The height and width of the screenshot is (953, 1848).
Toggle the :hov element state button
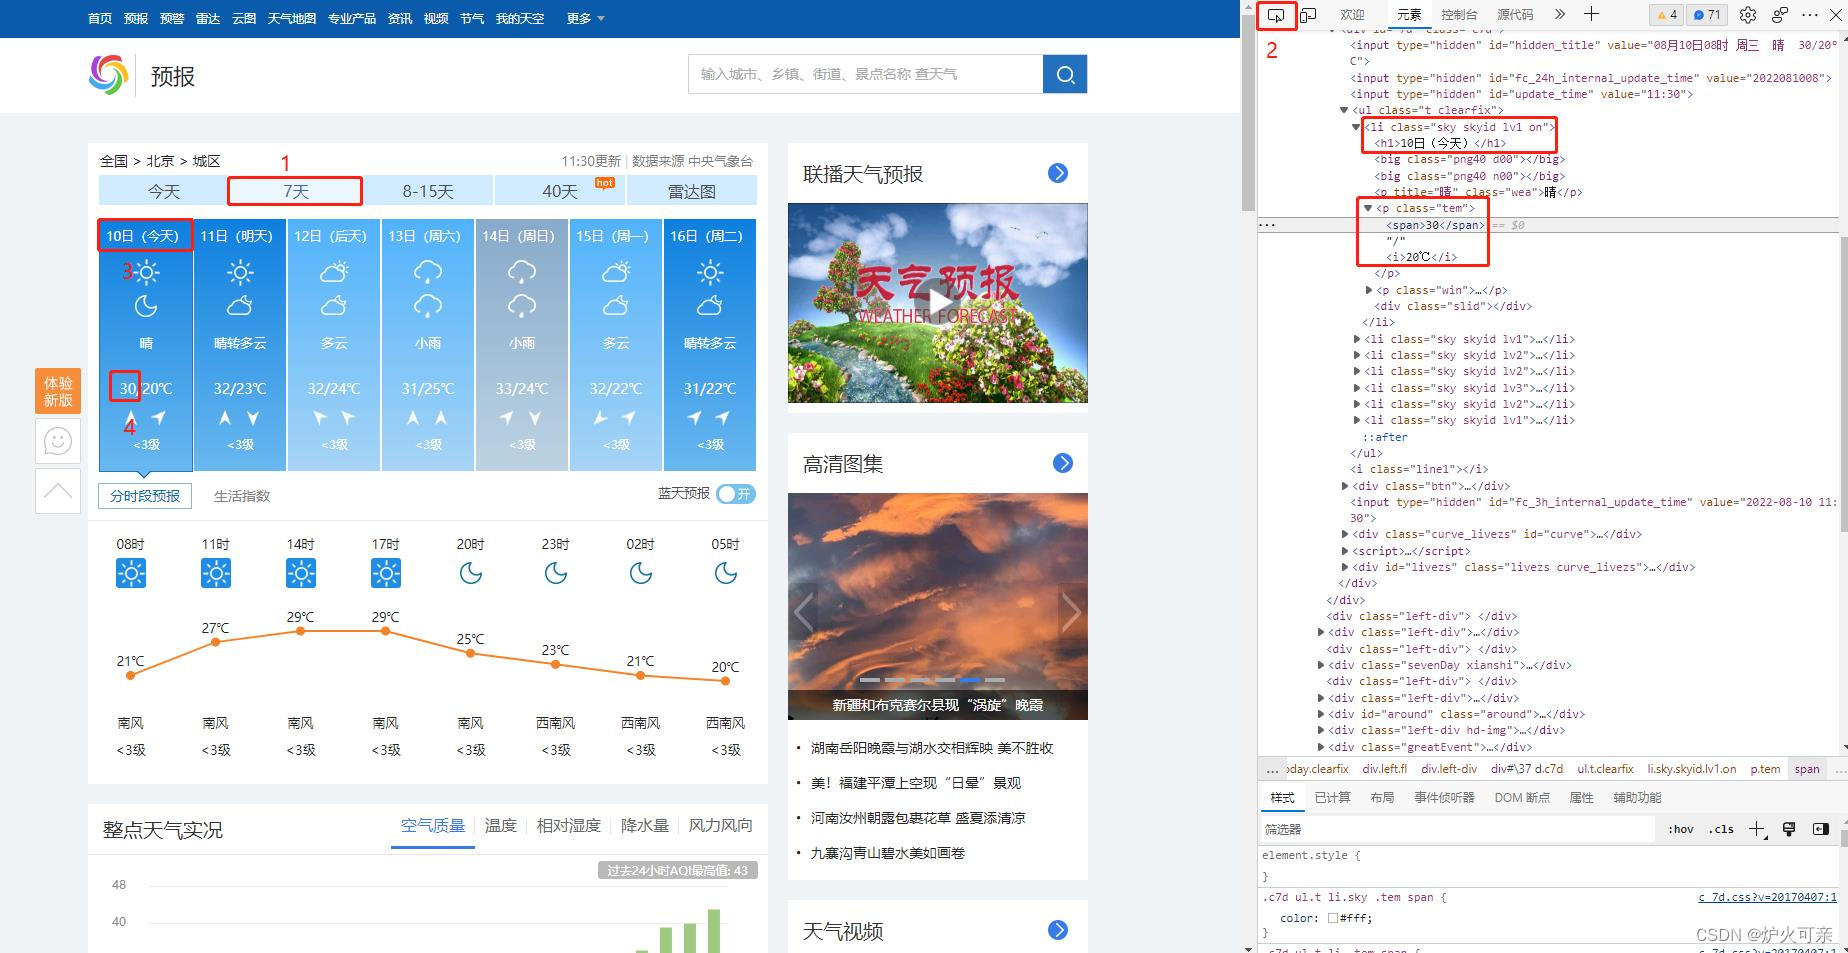pos(1681,829)
